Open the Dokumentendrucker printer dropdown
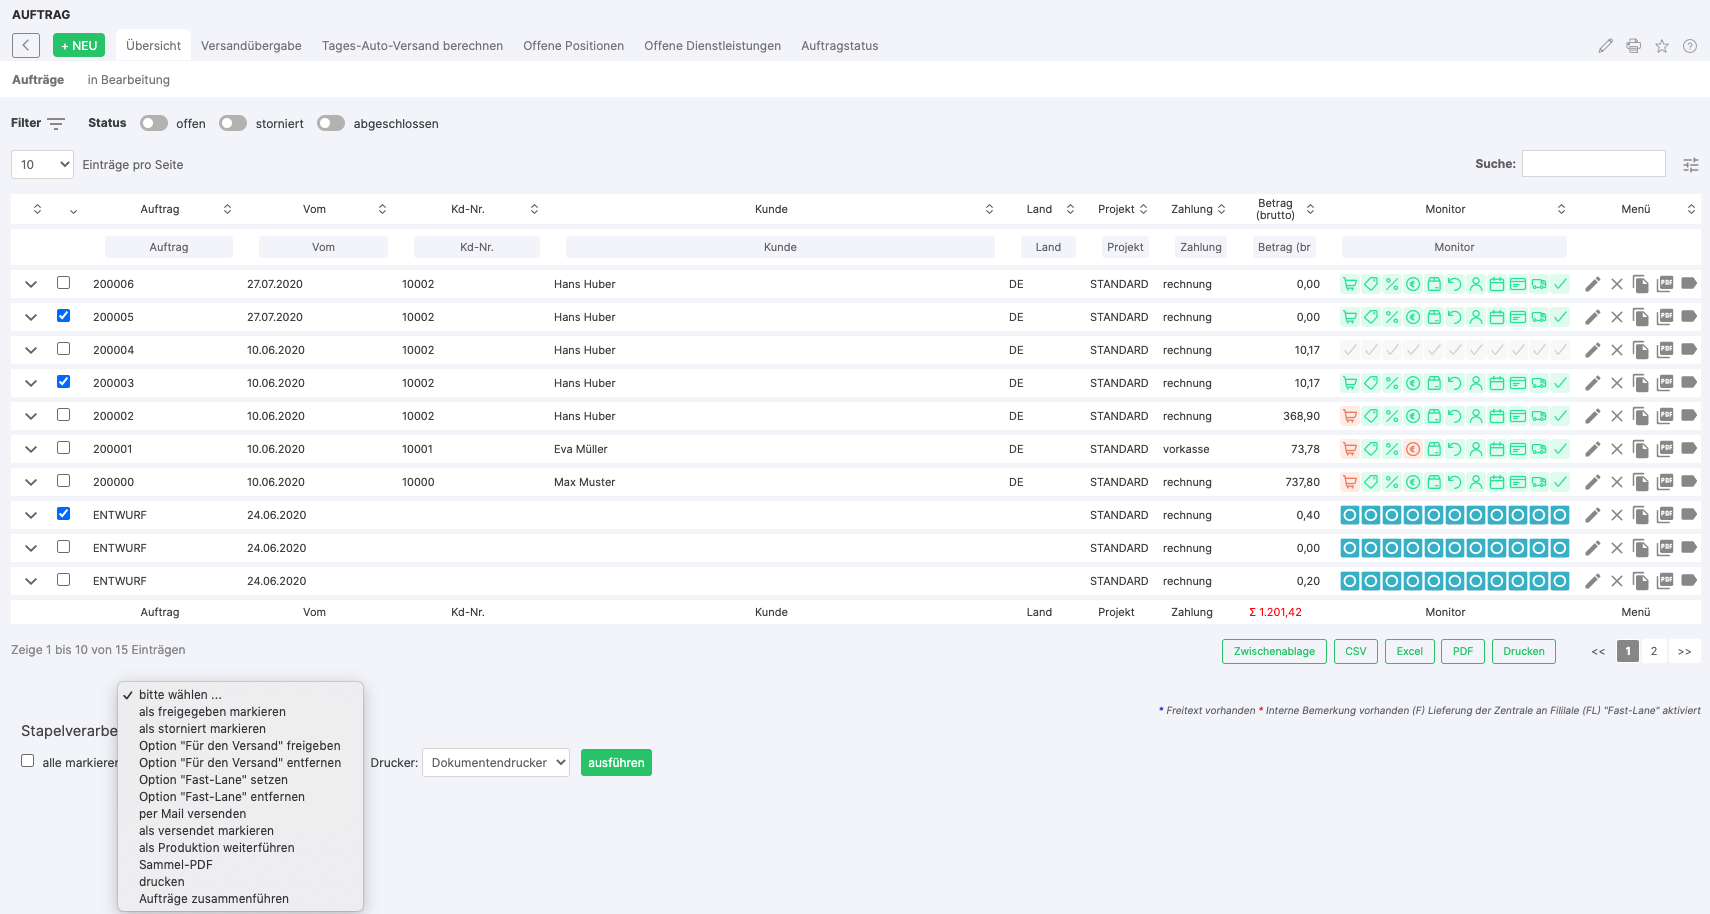The image size is (1710, 914). click(496, 763)
